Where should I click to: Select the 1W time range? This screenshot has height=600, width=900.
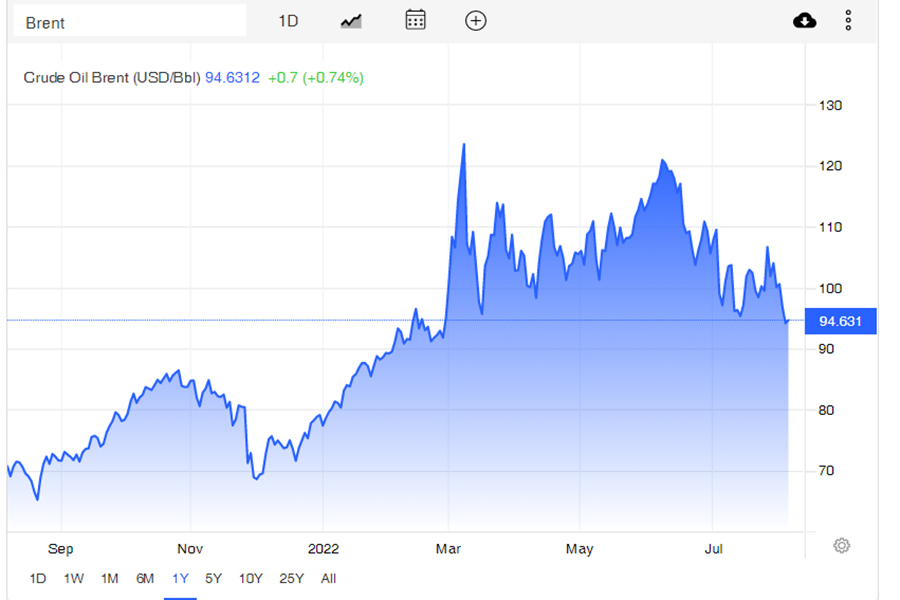pyautogui.click(x=74, y=578)
